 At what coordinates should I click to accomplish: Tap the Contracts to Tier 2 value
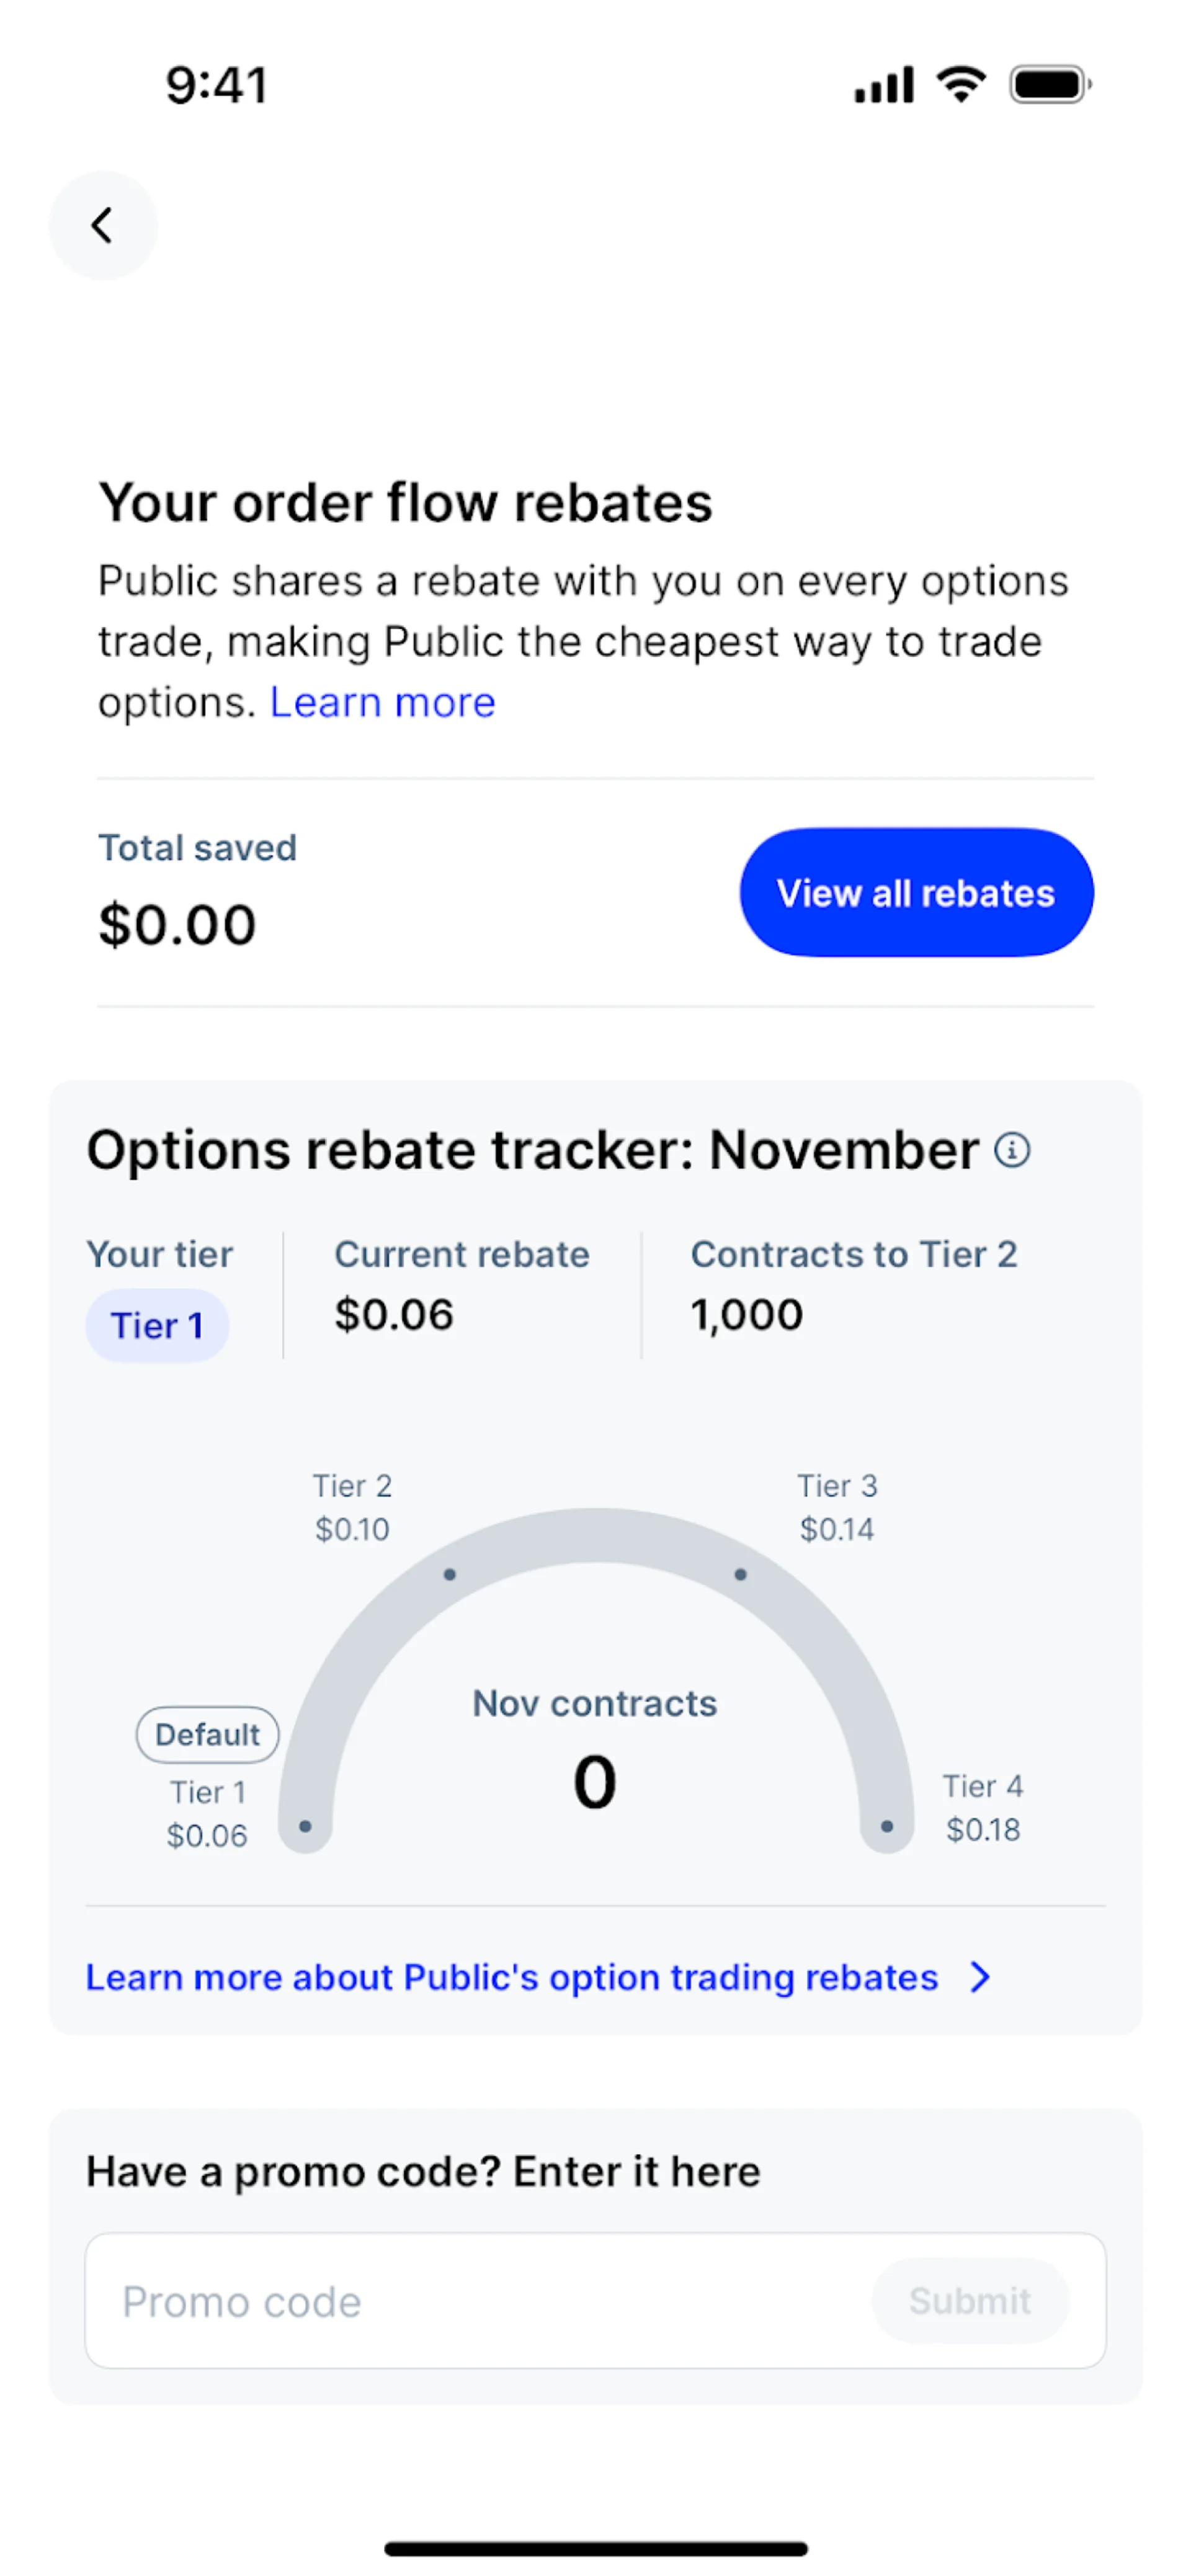pos(746,1315)
